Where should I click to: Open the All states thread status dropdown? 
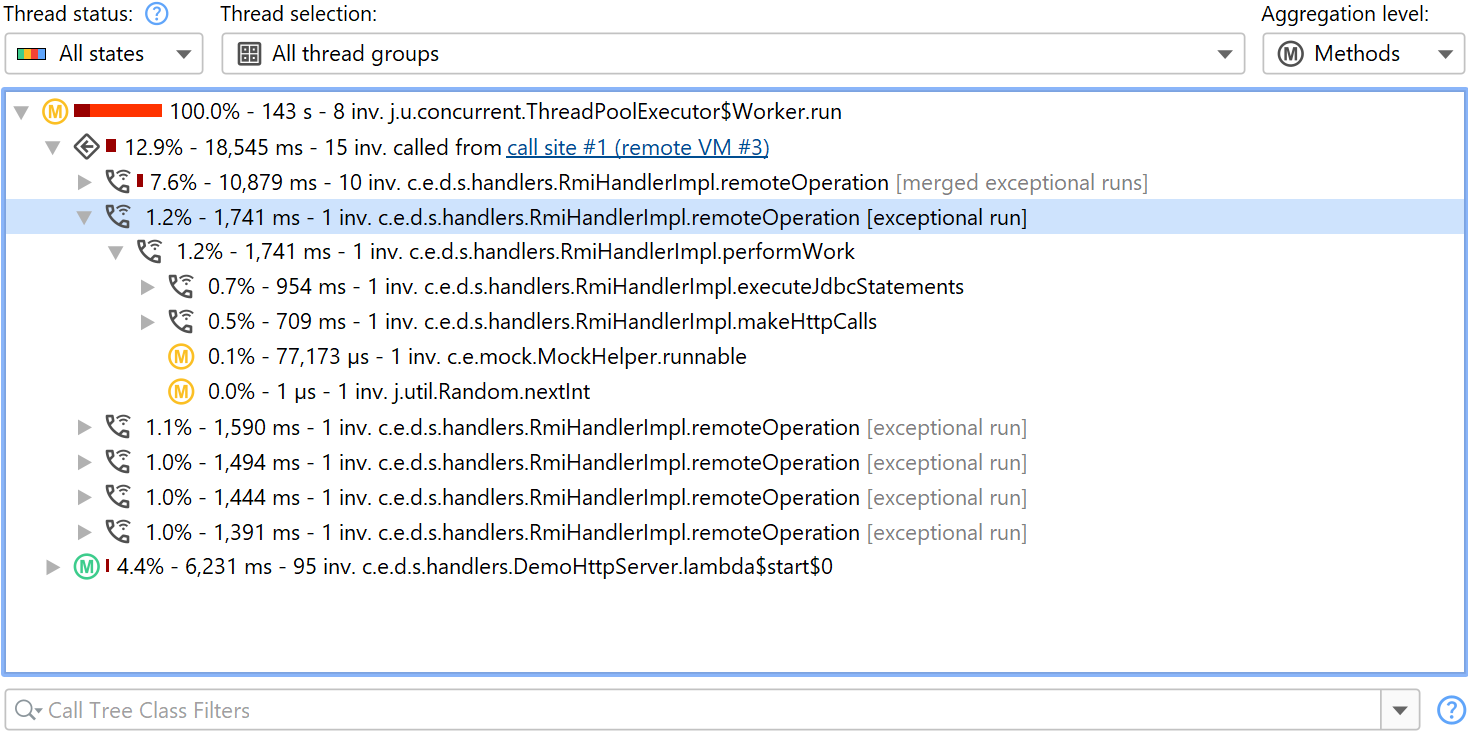coord(104,54)
